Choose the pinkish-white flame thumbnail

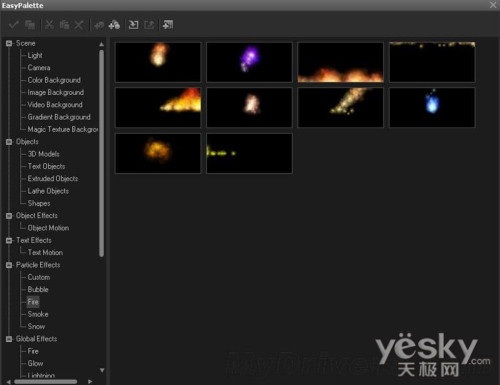click(249, 108)
